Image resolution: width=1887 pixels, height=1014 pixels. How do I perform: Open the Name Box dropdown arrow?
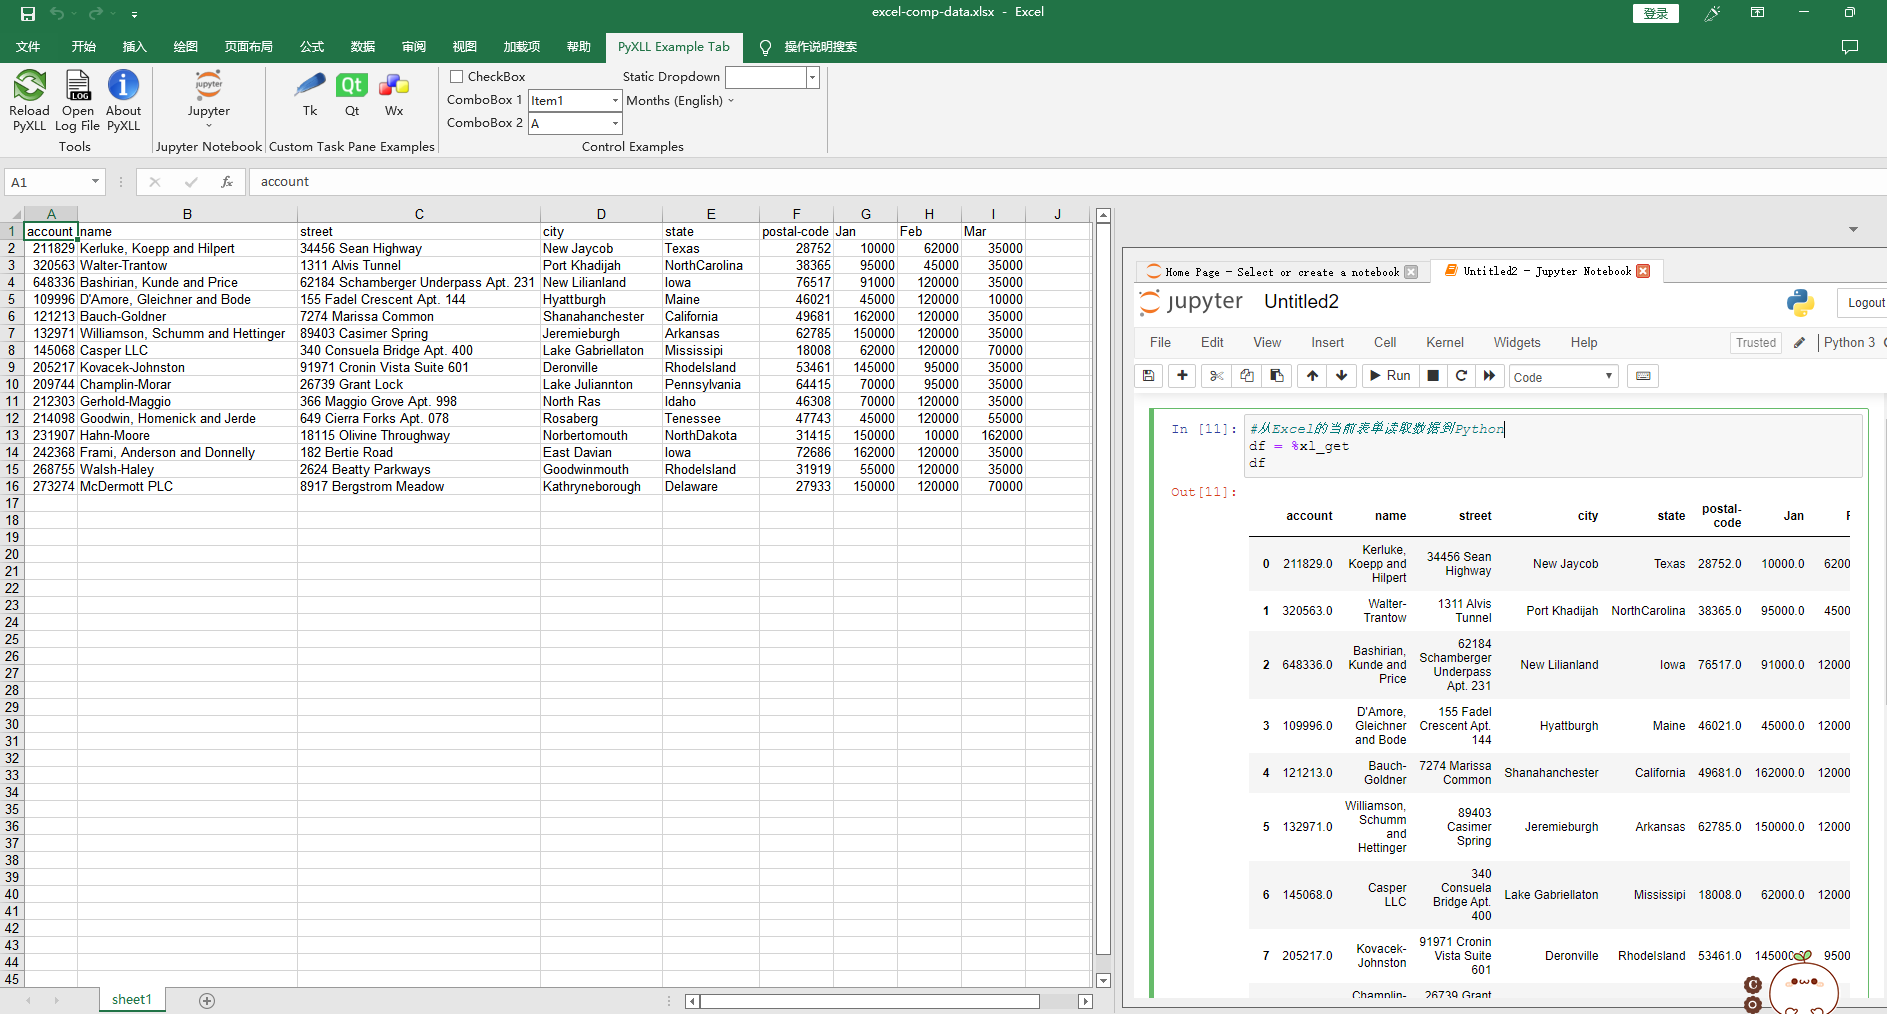coord(95,182)
